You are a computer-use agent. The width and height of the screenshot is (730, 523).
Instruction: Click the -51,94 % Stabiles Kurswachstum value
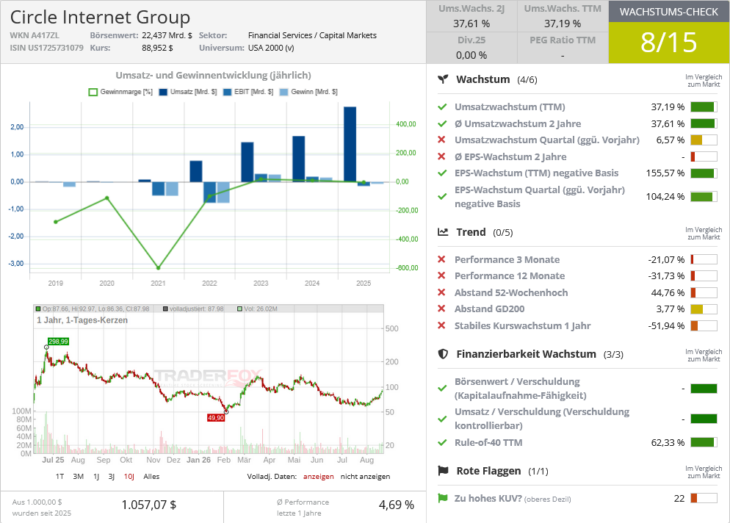(666, 326)
